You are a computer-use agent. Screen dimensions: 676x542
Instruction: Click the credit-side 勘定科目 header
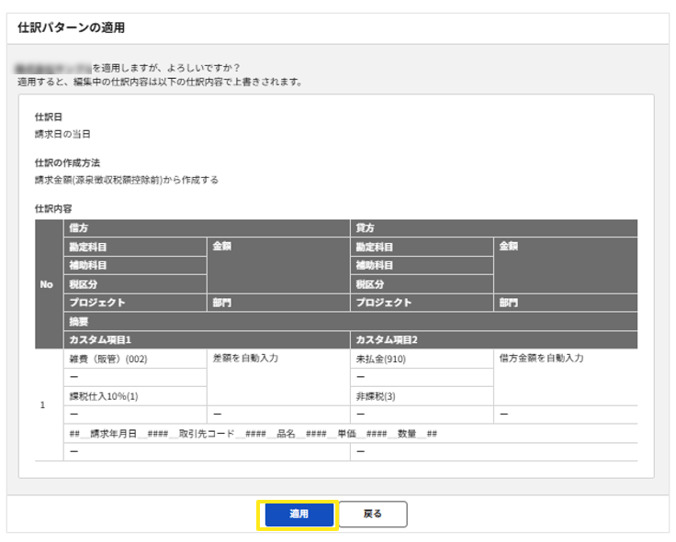coord(422,247)
